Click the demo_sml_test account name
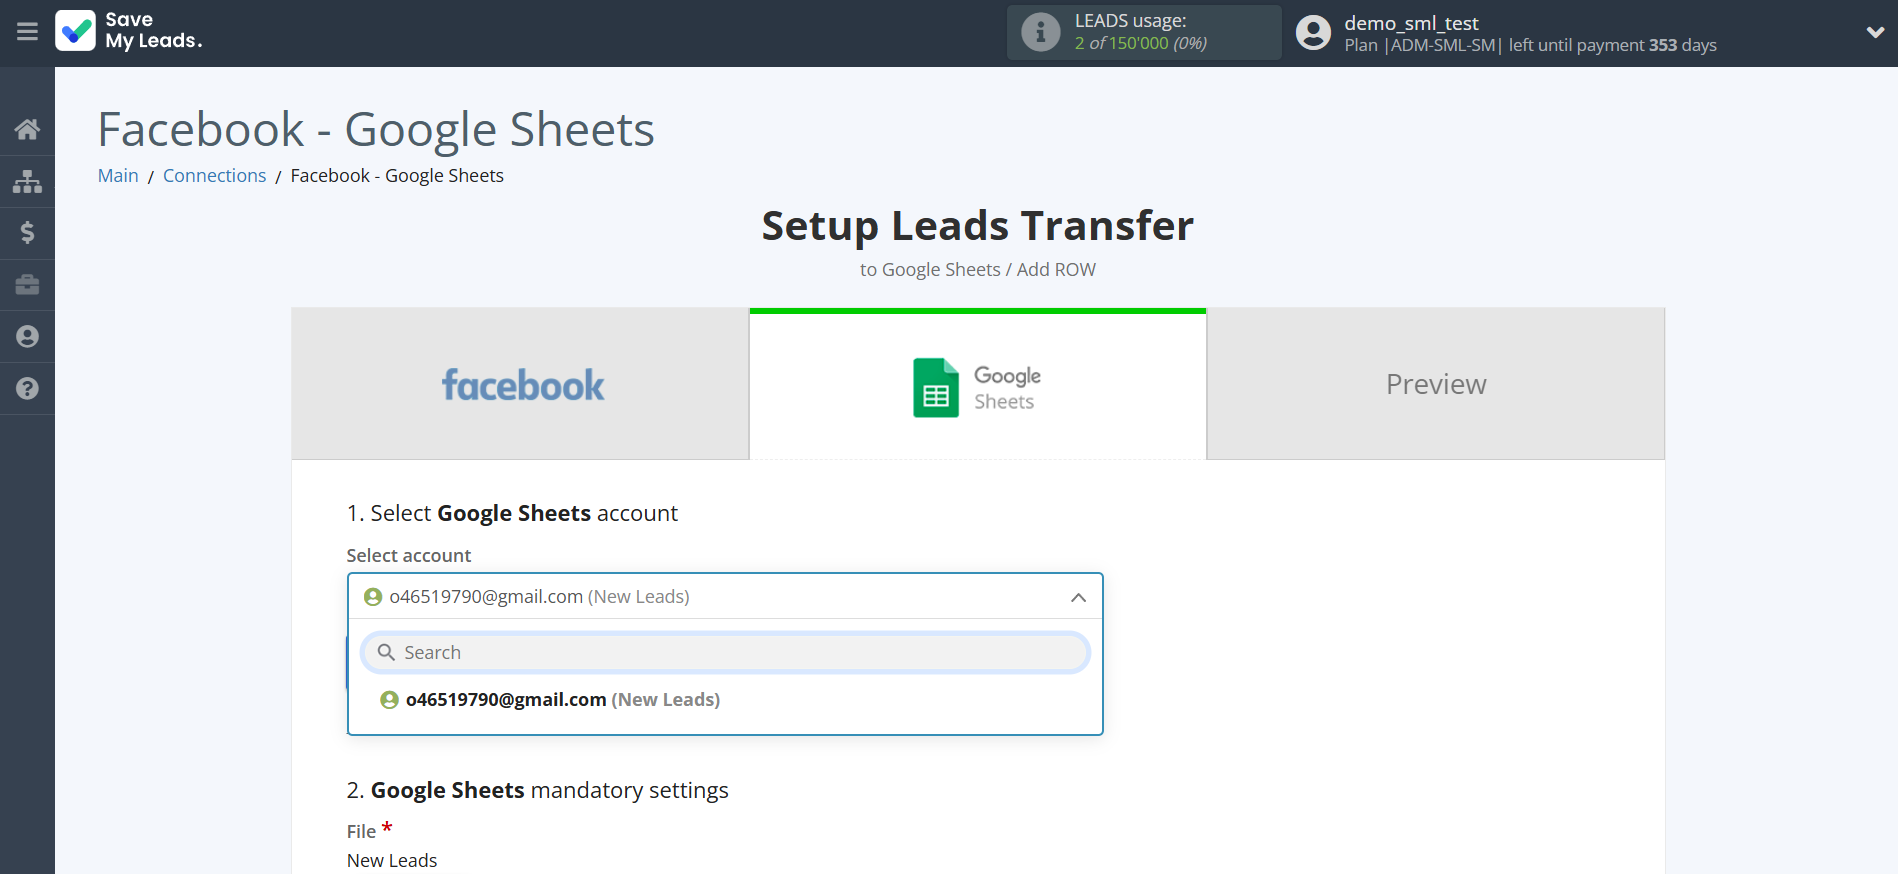Screen dimensions: 1898x874 [x=1411, y=23]
